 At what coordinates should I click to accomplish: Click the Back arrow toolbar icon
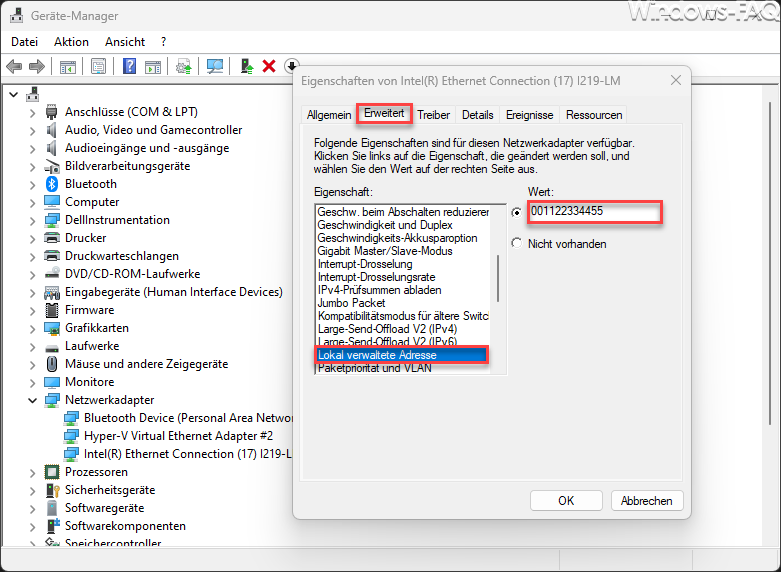pyautogui.click(x=14, y=66)
